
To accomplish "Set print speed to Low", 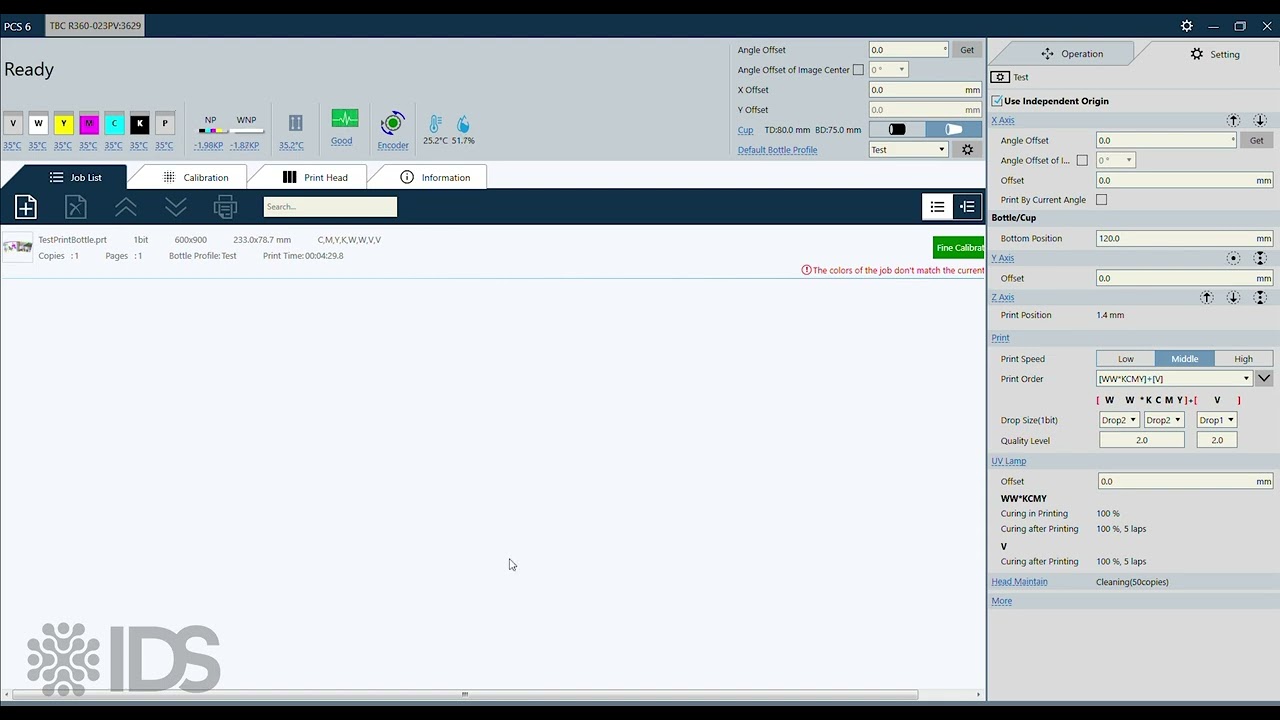I will [1126, 359].
